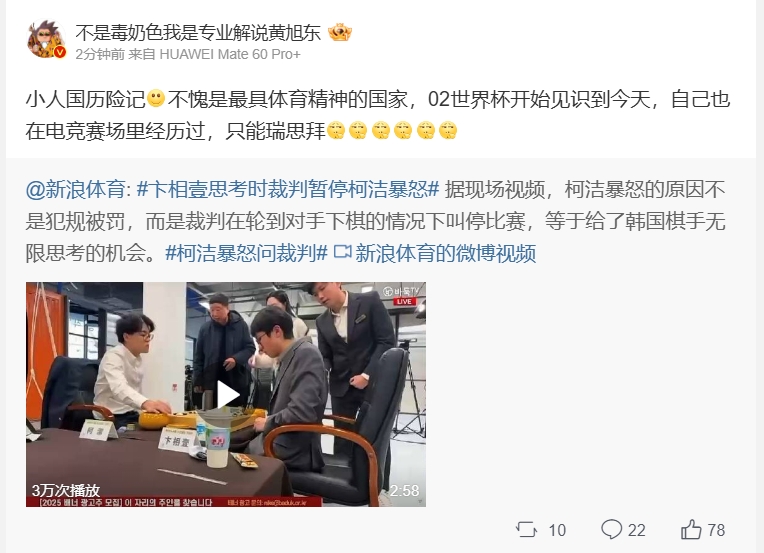Click the like count 78
The height and width of the screenshot is (553, 764).
[716, 530]
